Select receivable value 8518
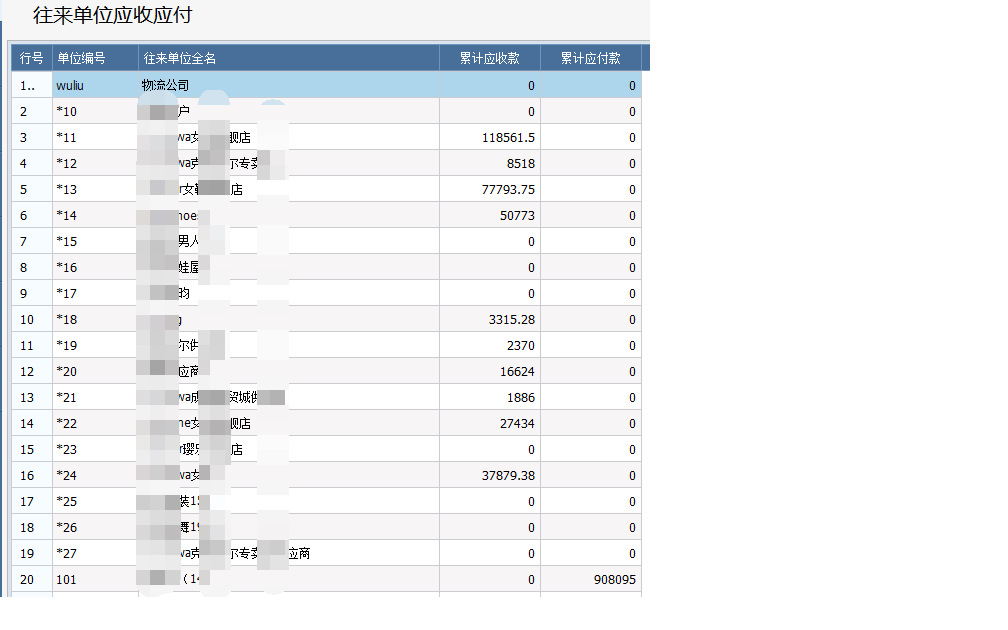 pyautogui.click(x=490, y=163)
